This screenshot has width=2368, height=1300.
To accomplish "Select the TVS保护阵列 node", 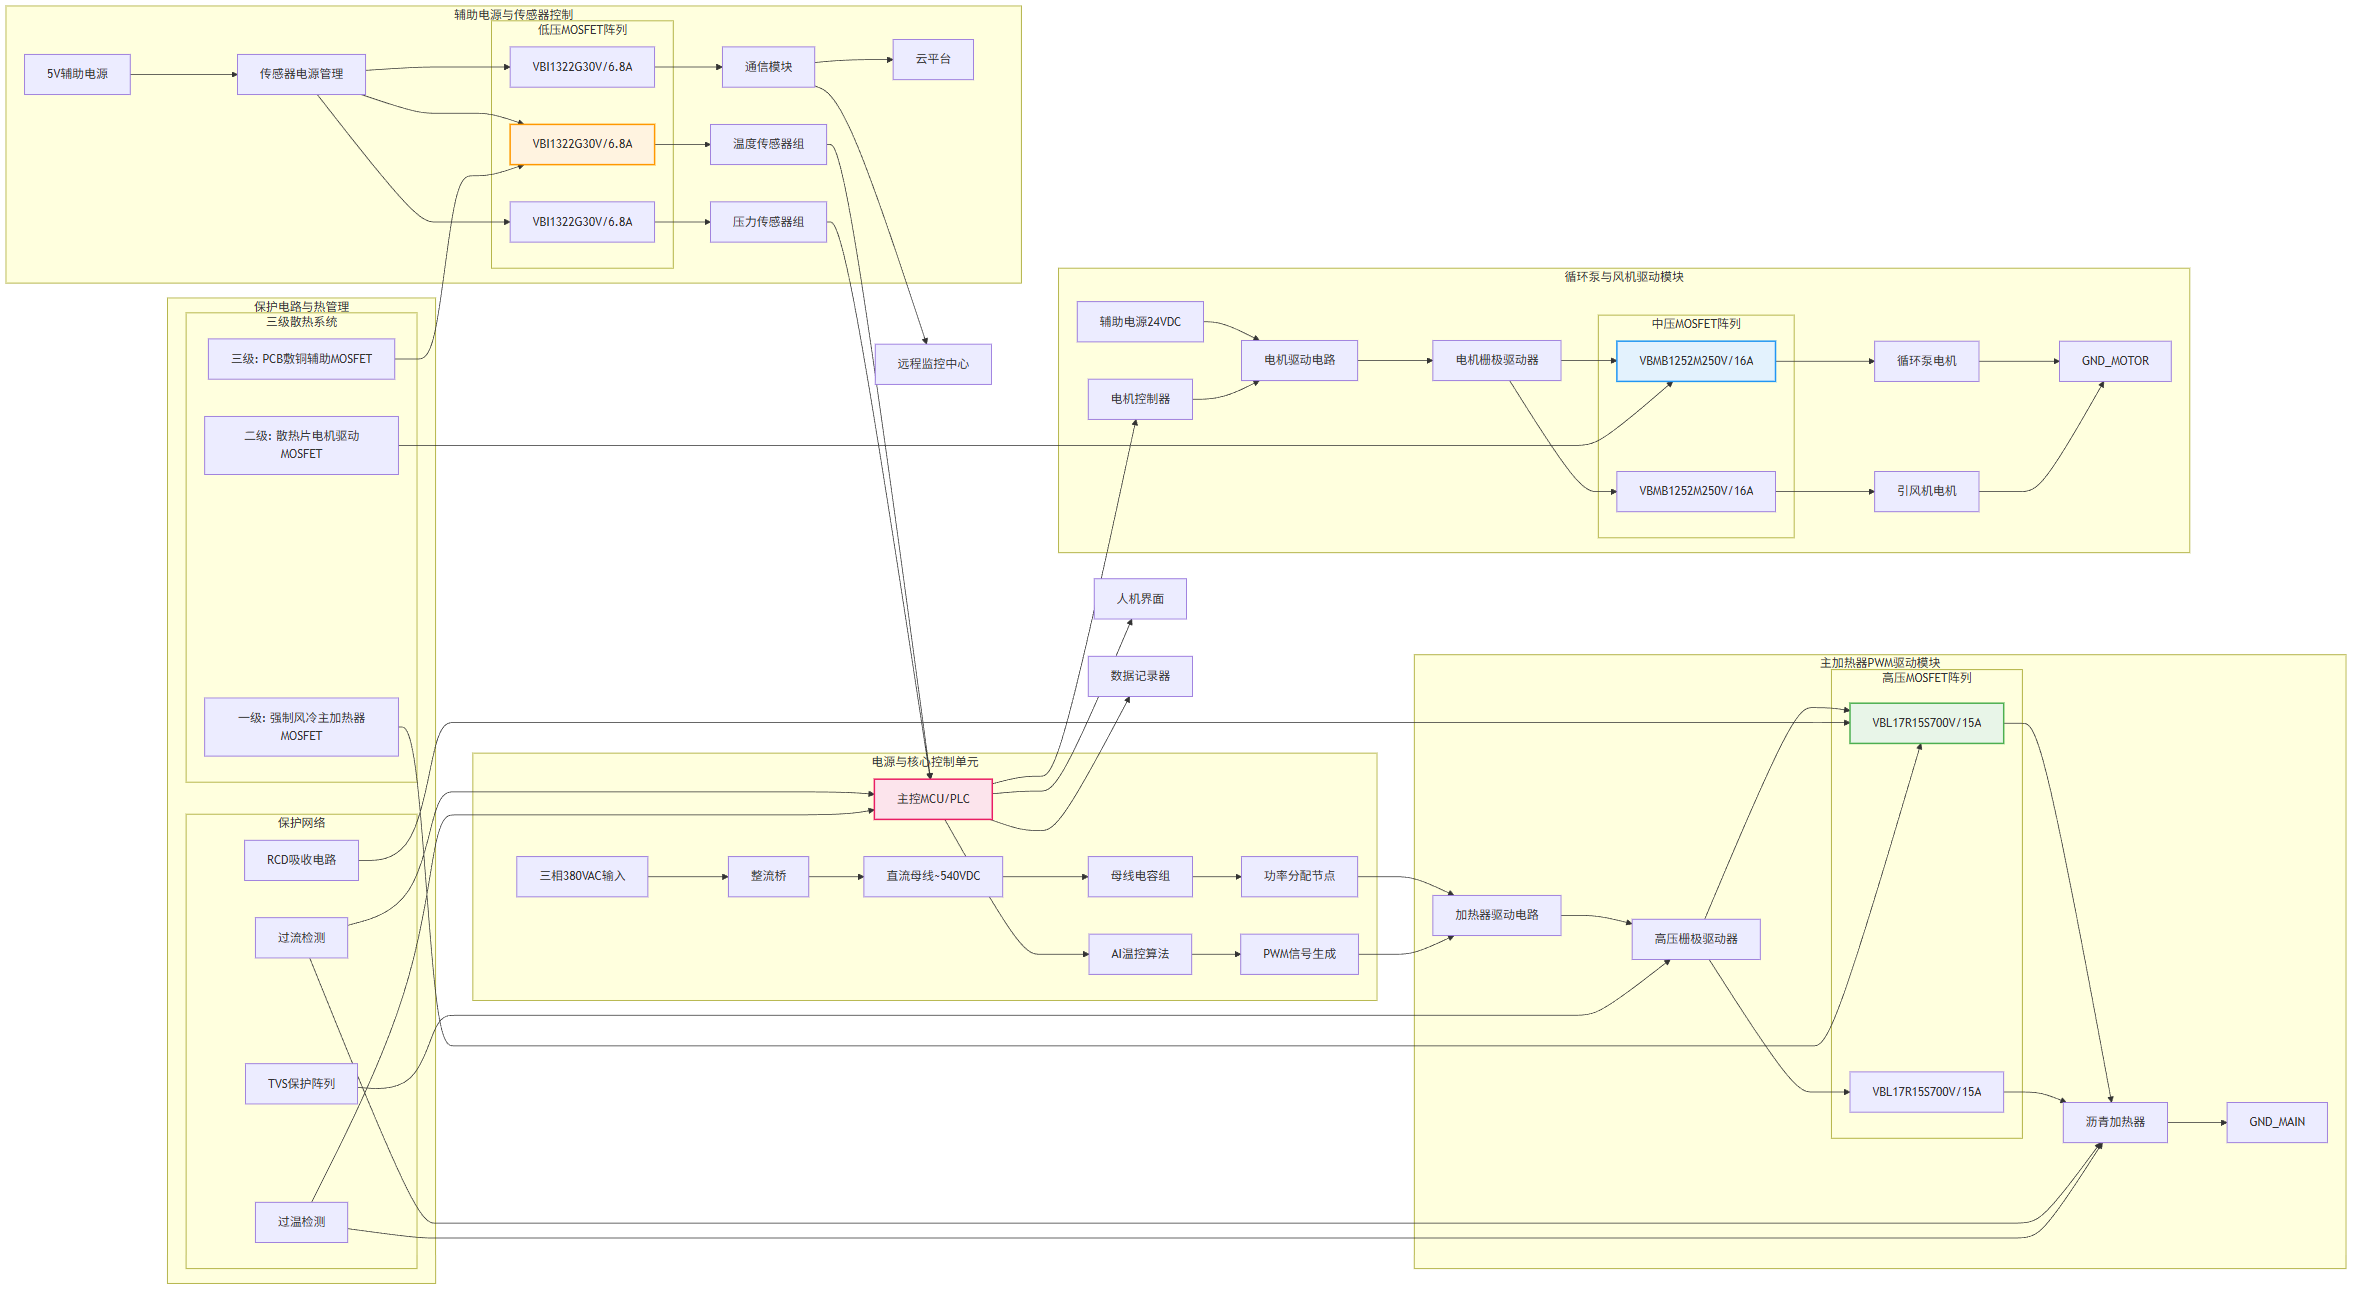I will (301, 1084).
